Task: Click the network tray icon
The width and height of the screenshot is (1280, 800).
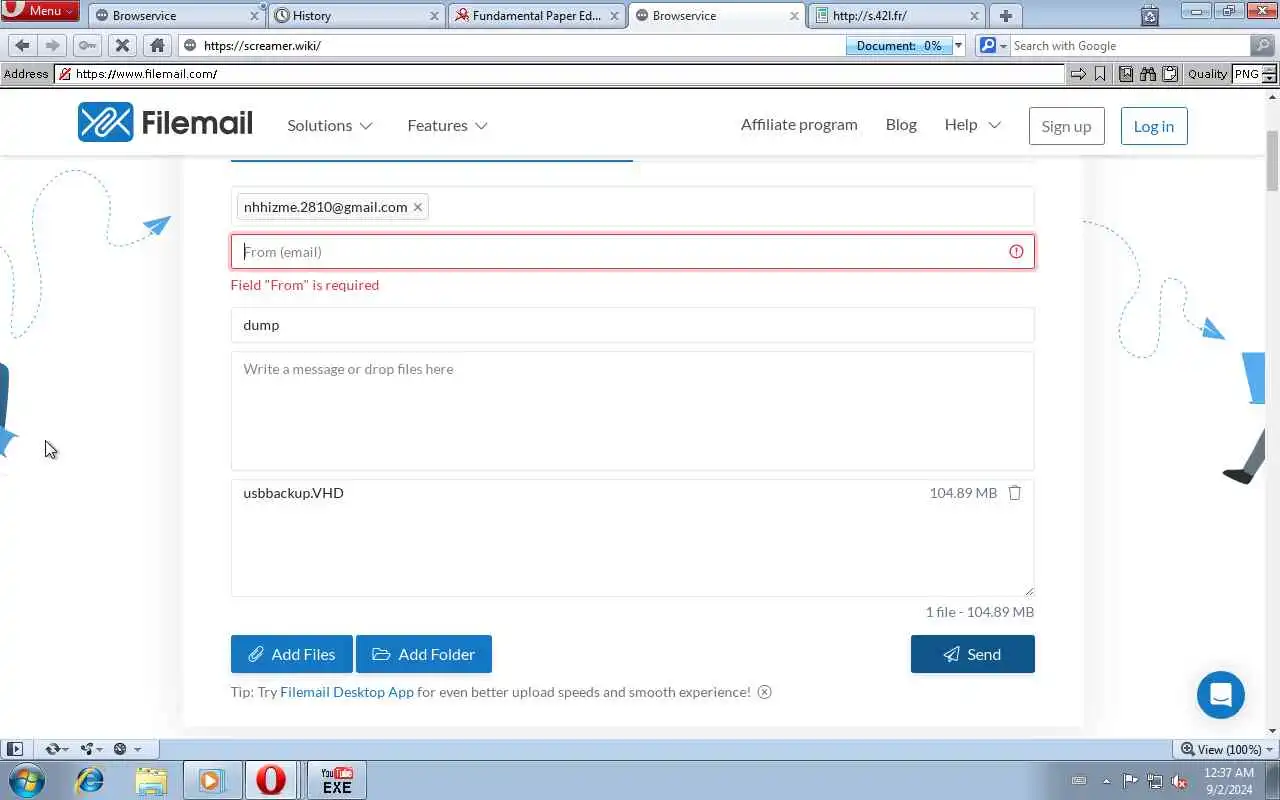Action: pos(1155,781)
